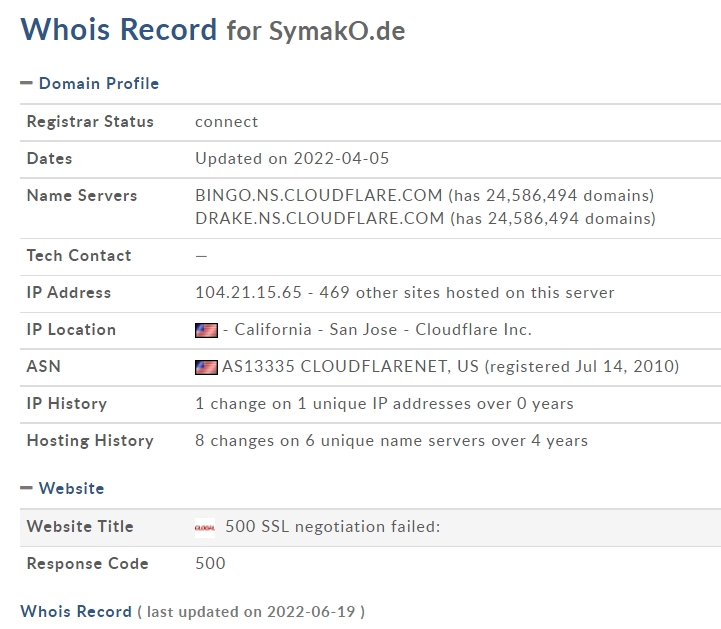Click 'last updated on 2022-06-19' text

click(251, 612)
